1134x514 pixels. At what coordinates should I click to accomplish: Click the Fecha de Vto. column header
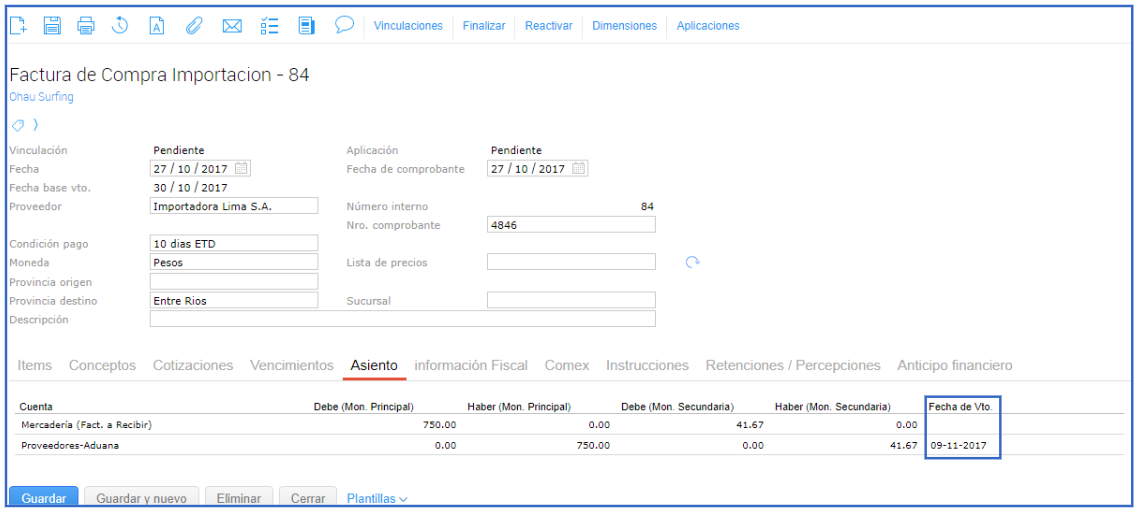[x=960, y=406]
